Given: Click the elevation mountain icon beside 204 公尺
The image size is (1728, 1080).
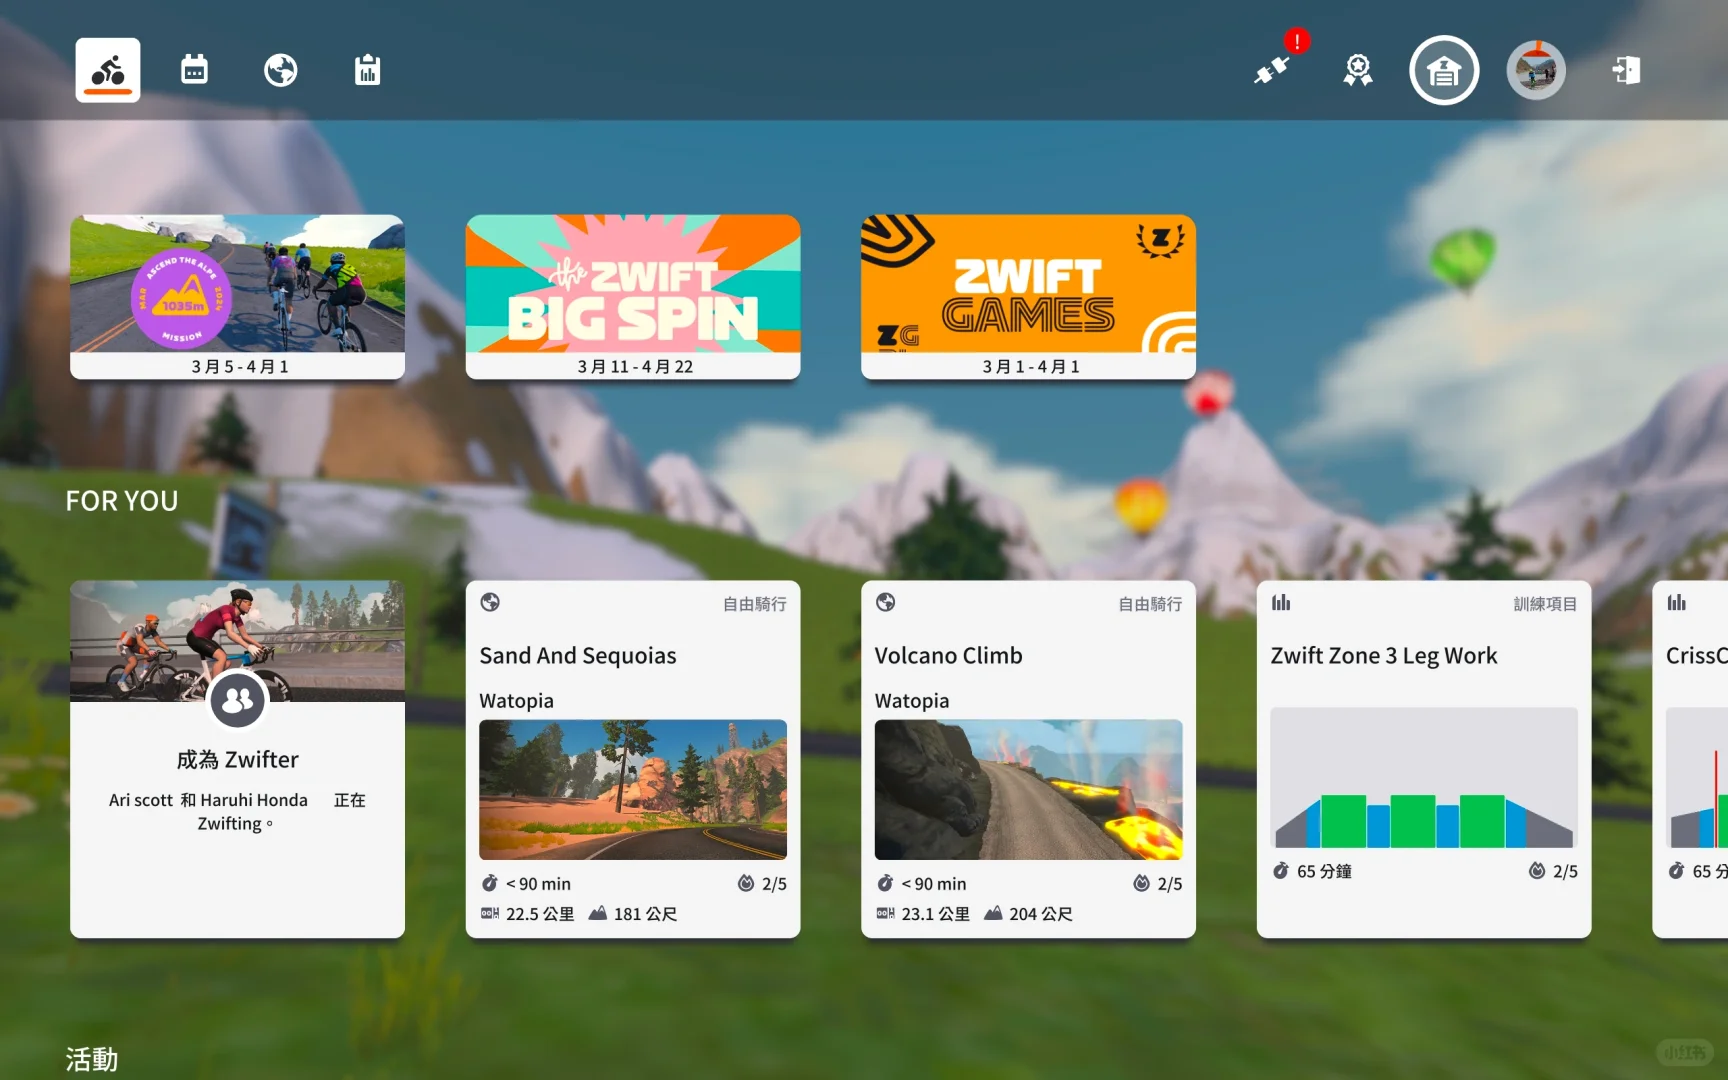Looking at the screenshot, I should [993, 913].
